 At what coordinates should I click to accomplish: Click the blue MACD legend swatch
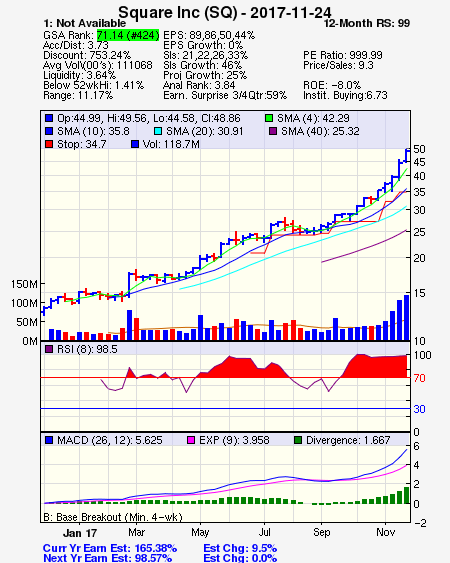pos(49,440)
